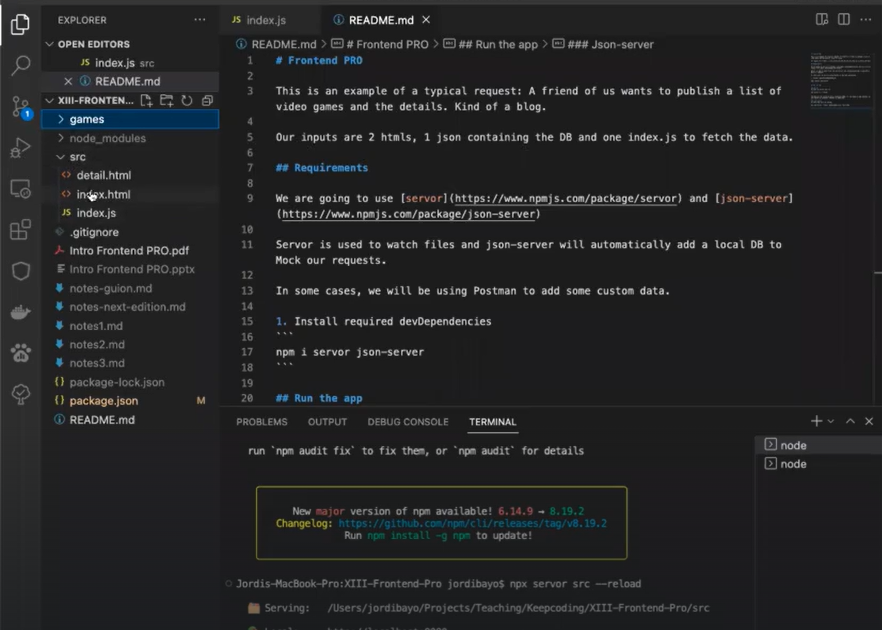Viewport: 882px width, 630px height.
Task: Open the servor npmjs link in README
Action: 565,199
